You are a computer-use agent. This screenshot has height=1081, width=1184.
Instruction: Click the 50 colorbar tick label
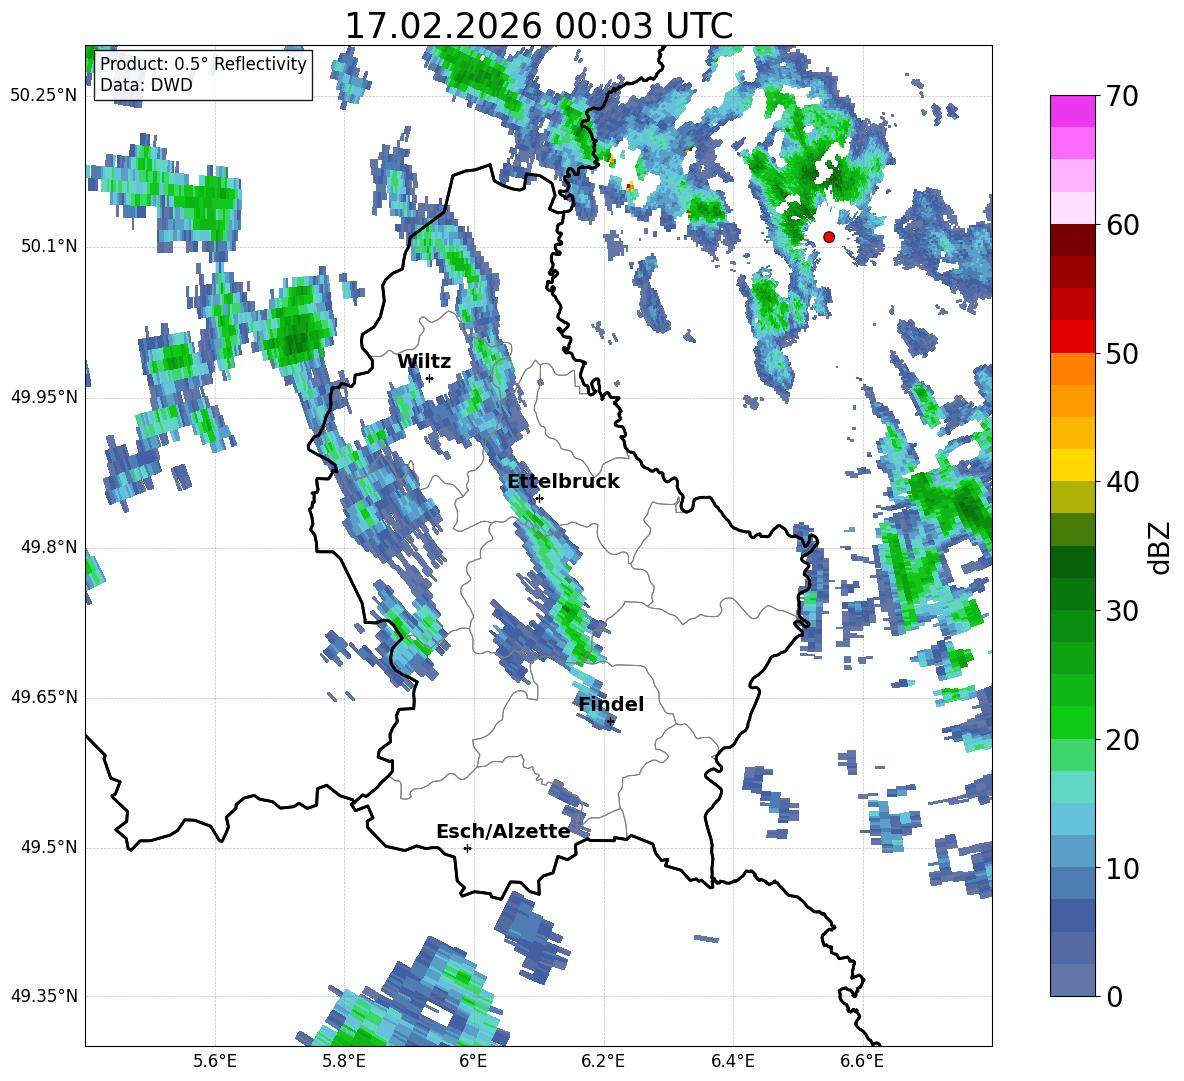[x=1122, y=353]
